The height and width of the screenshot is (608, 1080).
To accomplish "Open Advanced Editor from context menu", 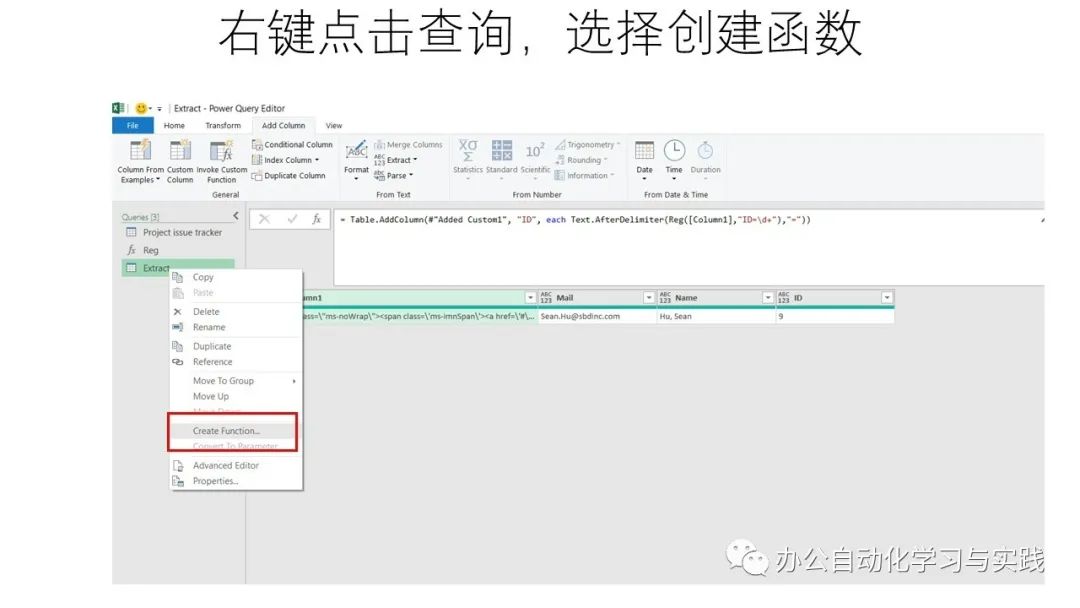I will coord(236,465).
